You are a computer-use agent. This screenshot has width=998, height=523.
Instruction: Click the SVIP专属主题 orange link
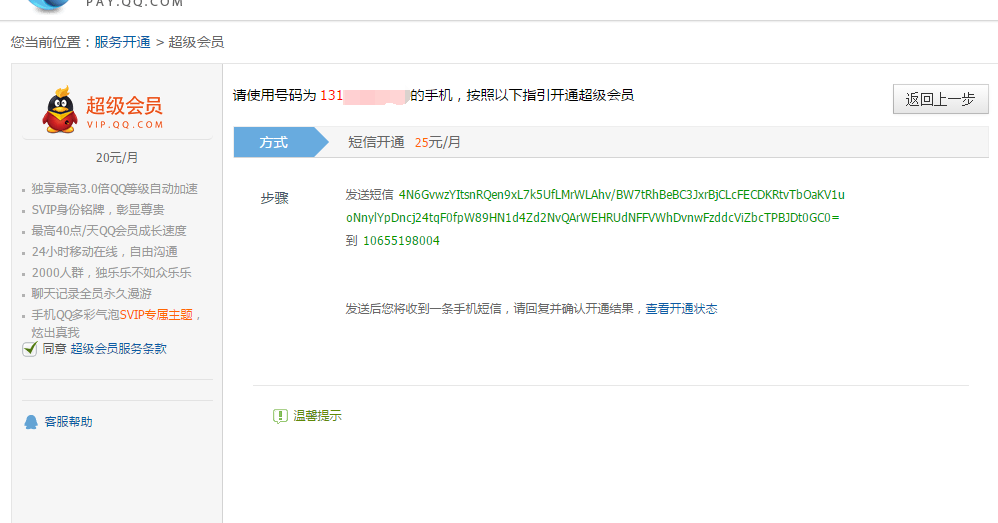[x=156, y=315]
